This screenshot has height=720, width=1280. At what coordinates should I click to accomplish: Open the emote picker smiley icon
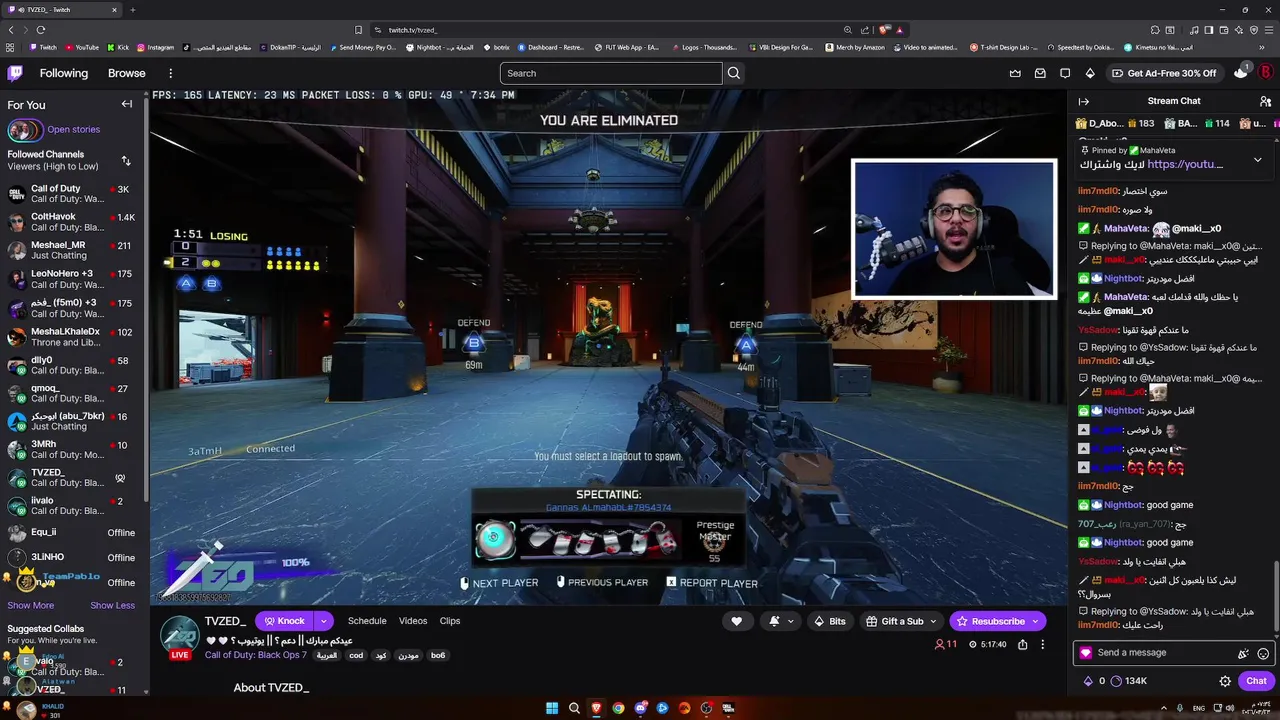pyautogui.click(x=1263, y=653)
